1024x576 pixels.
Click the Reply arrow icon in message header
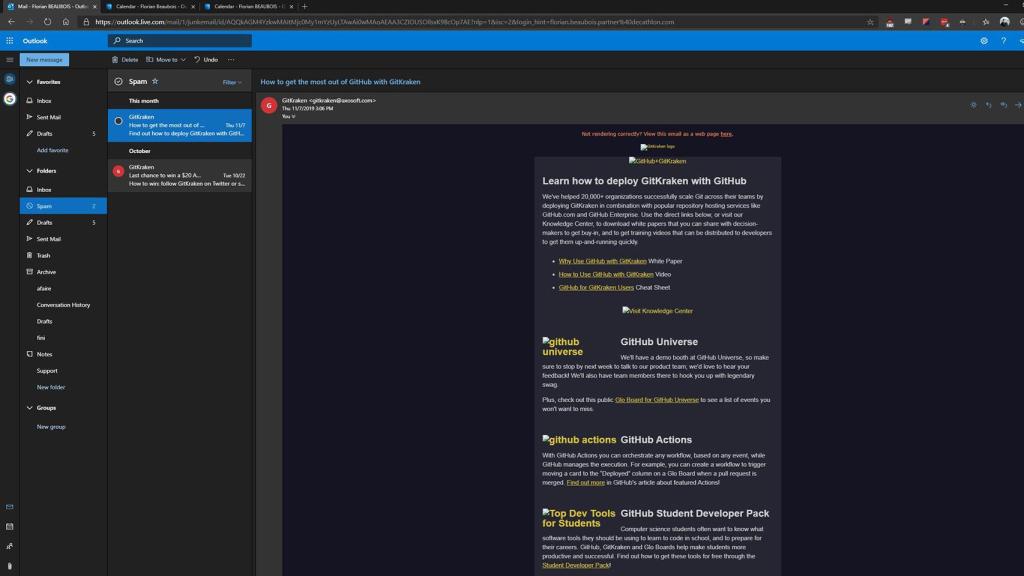pos(988,105)
